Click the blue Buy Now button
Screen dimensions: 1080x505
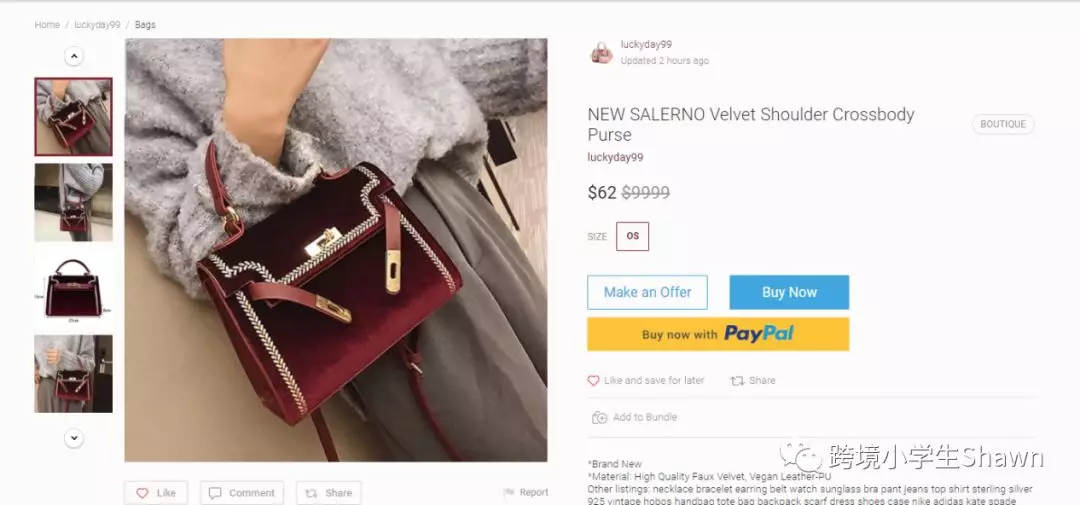tap(789, 292)
